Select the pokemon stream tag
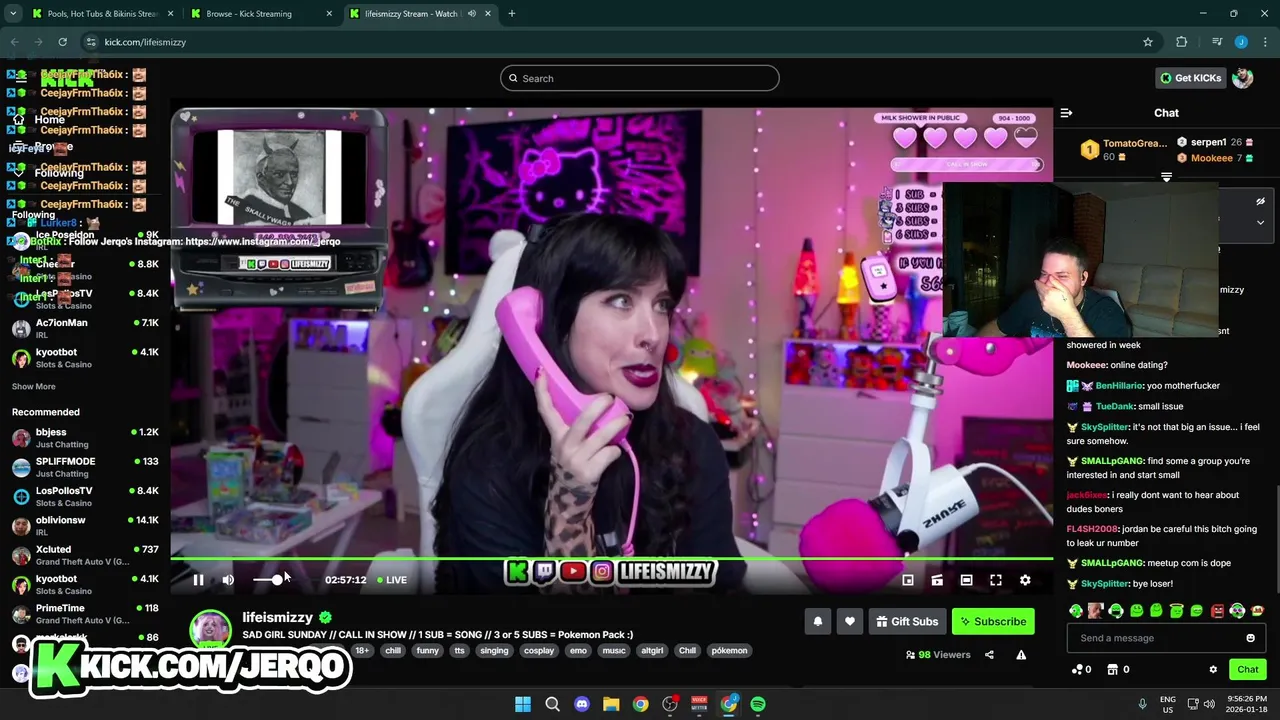The image size is (1280, 720). (x=729, y=650)
